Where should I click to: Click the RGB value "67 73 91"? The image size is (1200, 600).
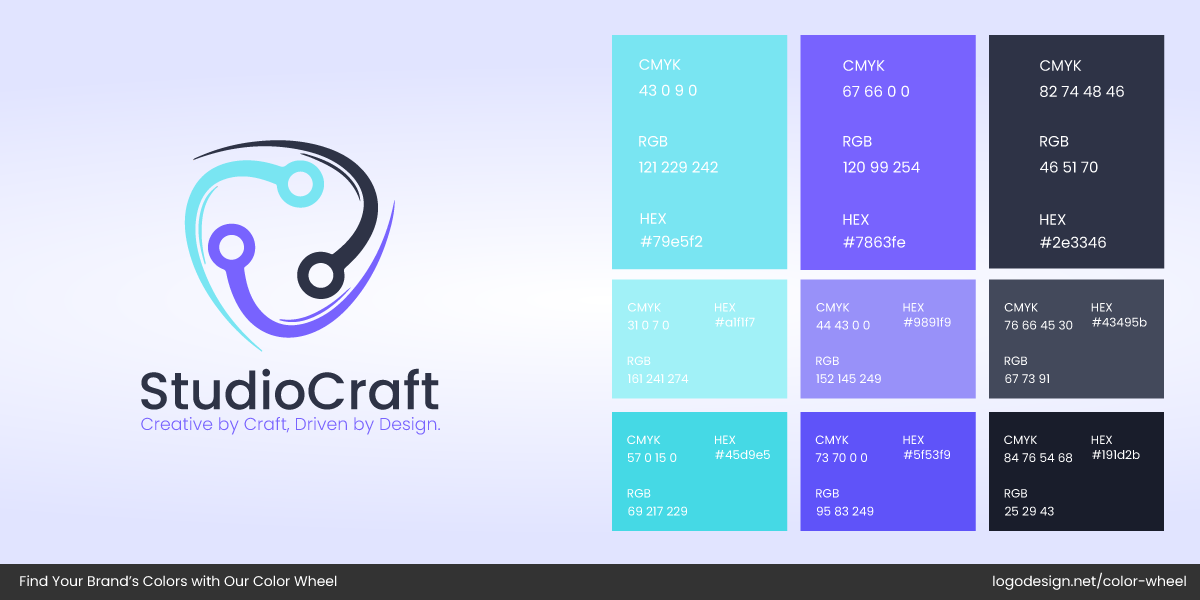coord(1027,379)
